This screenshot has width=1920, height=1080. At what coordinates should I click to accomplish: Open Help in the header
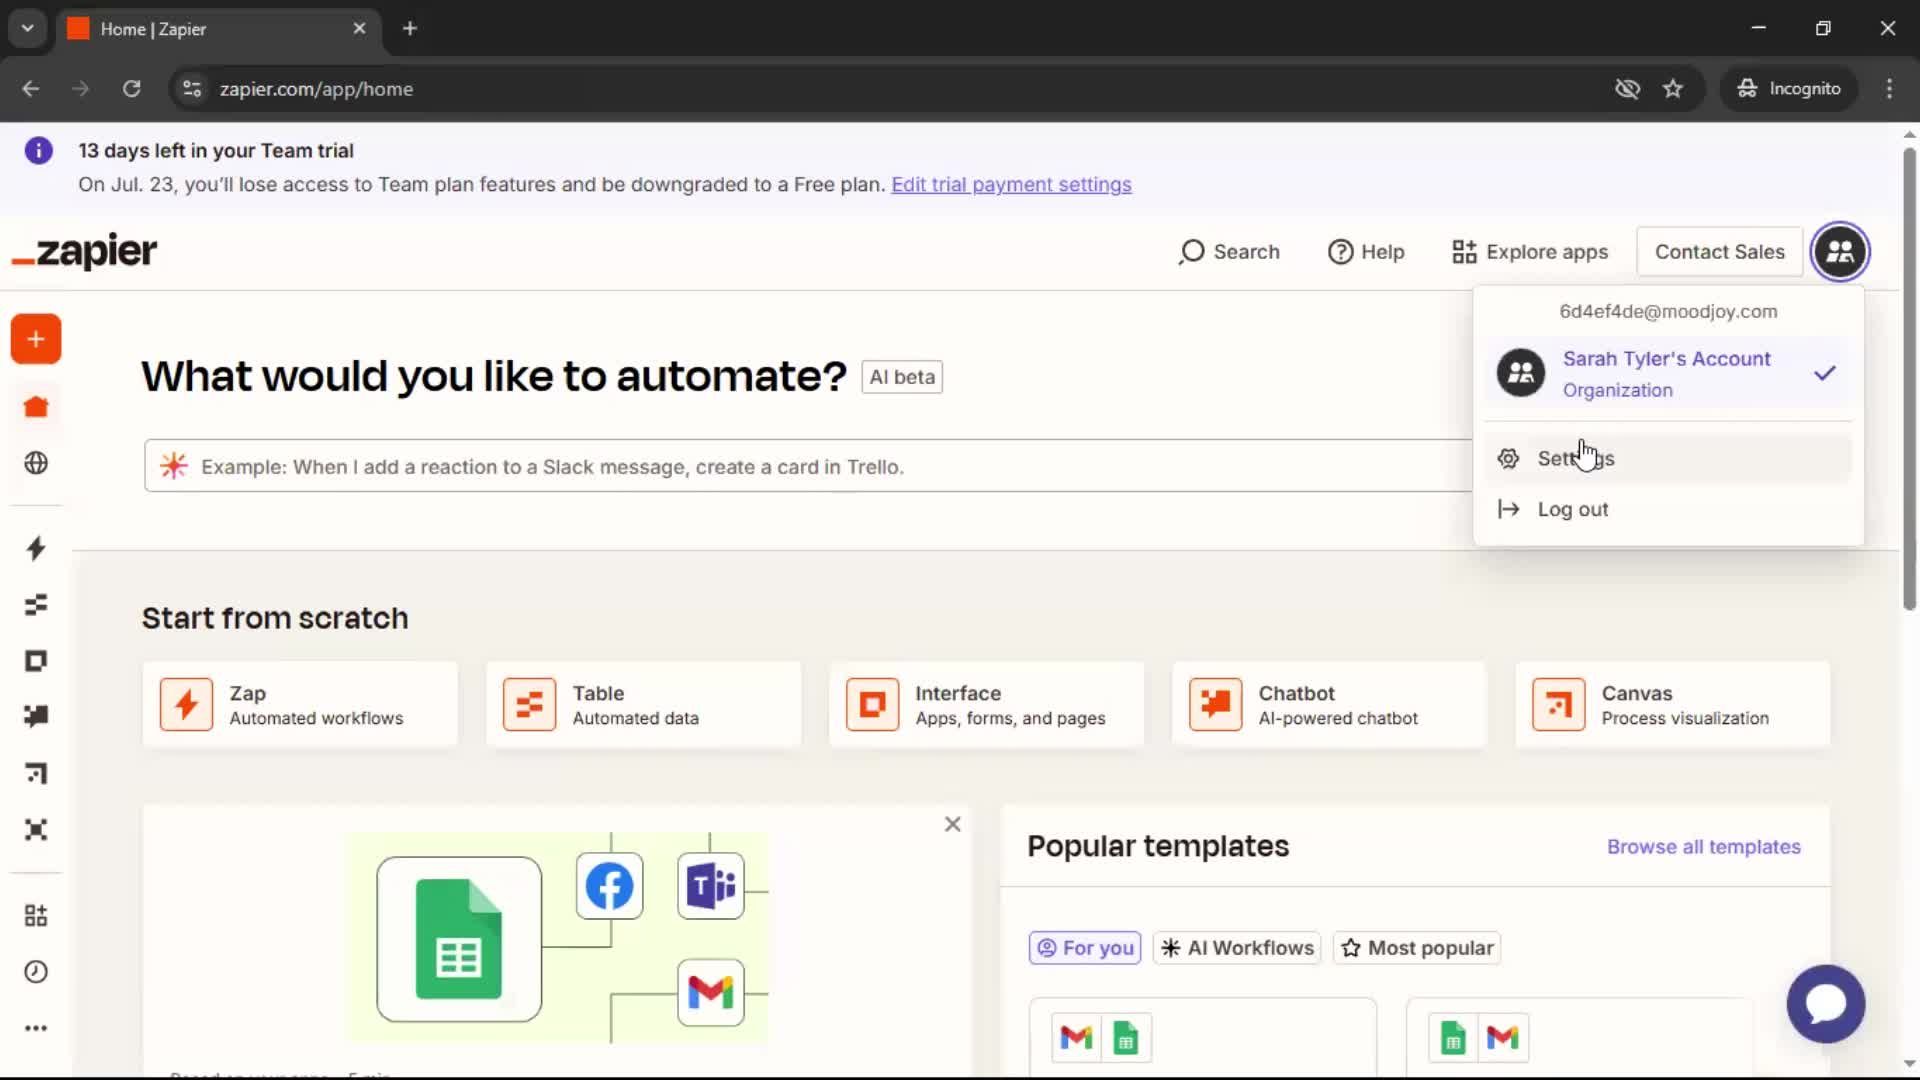point(1366,252)
